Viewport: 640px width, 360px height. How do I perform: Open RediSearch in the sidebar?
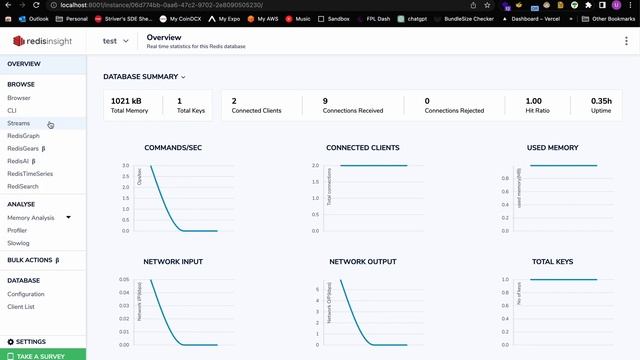pyautogui.click(x=23, y=187)
